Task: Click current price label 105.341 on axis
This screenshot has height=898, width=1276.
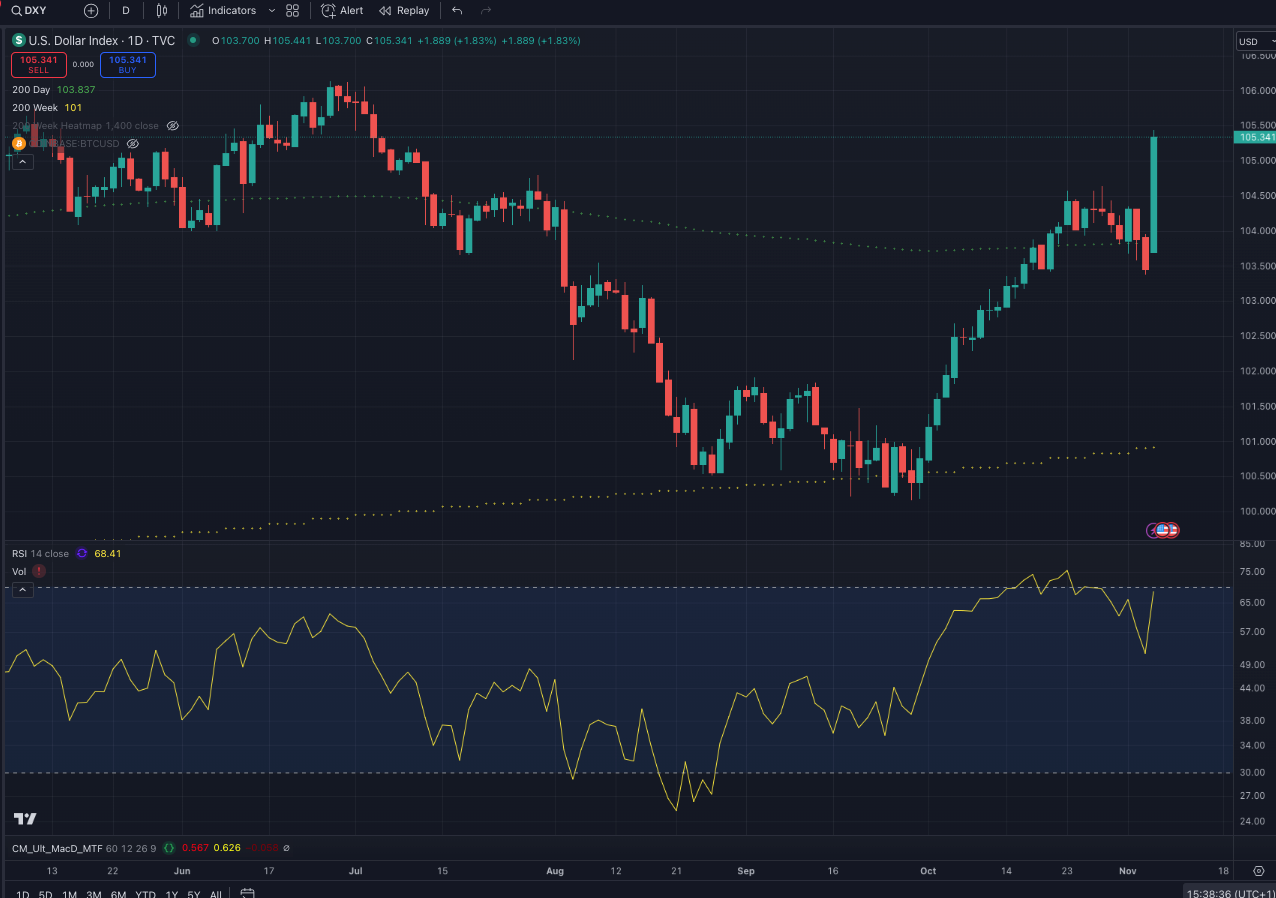Action: (x=1256, y=137)
